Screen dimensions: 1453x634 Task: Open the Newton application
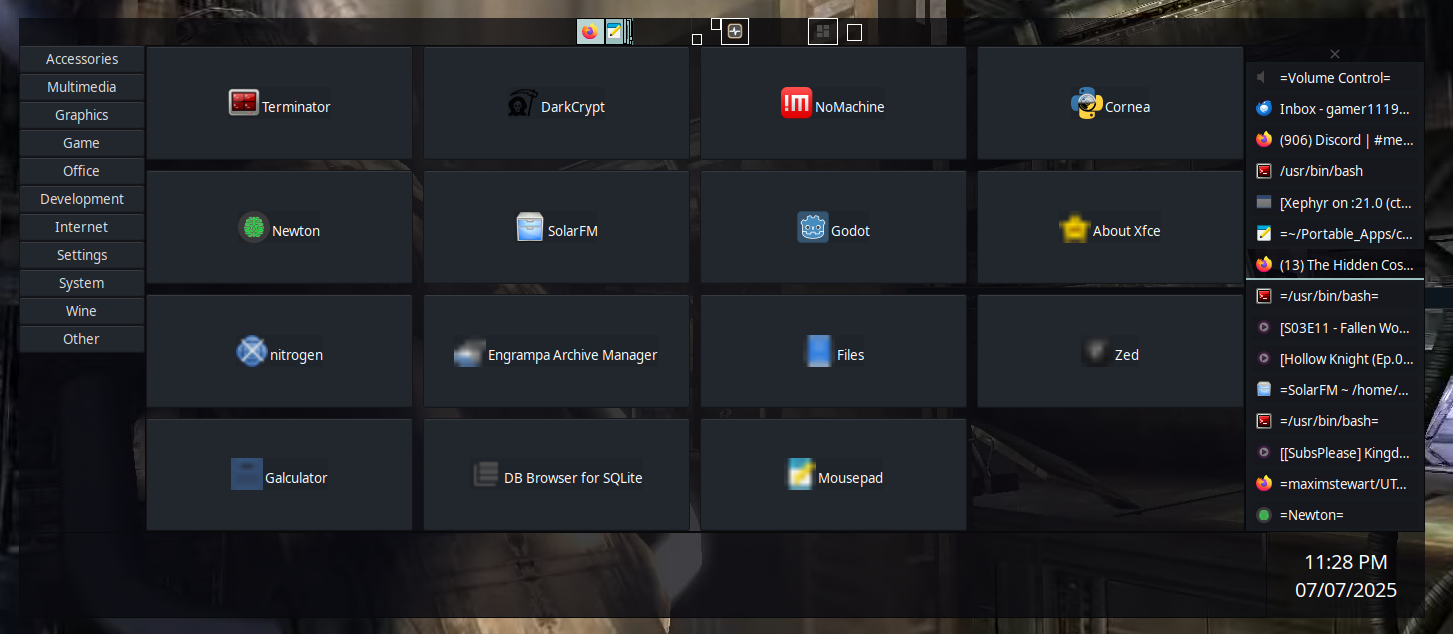(279, 228)
